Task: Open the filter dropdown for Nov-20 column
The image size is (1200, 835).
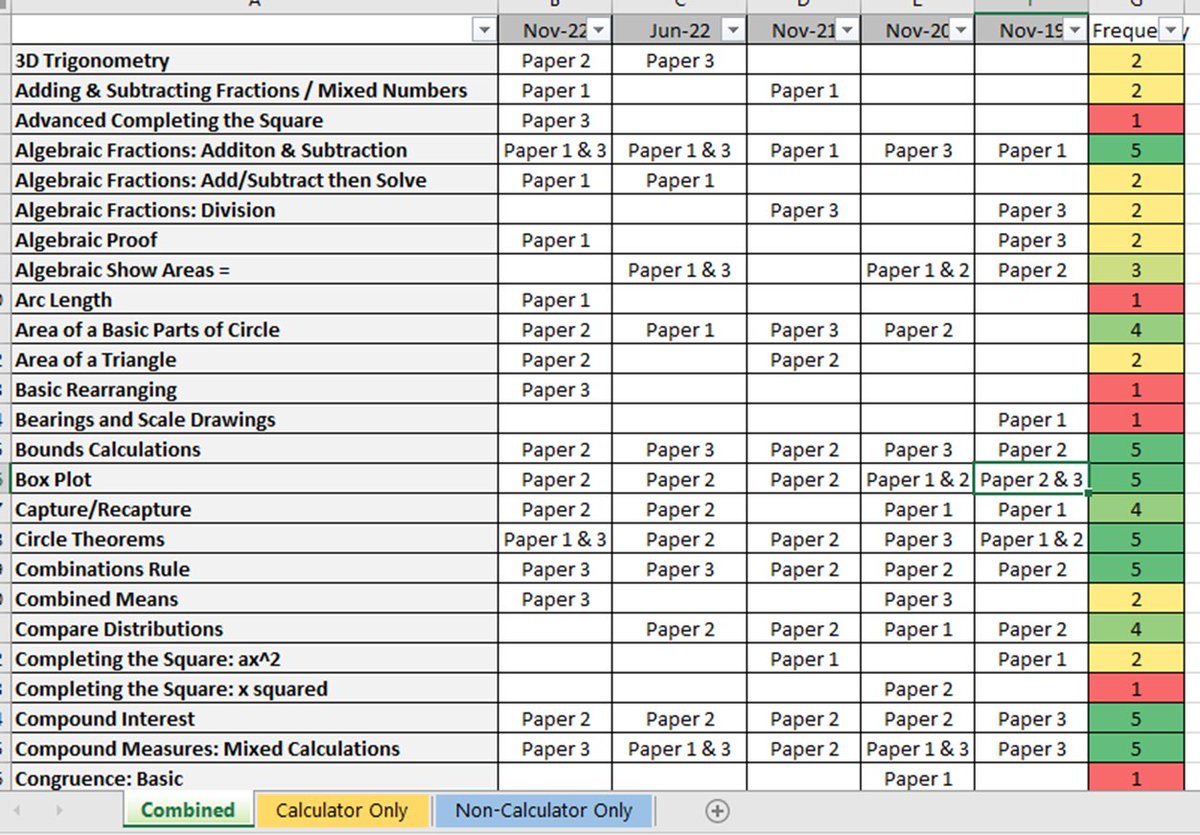Action: (961, 31)
